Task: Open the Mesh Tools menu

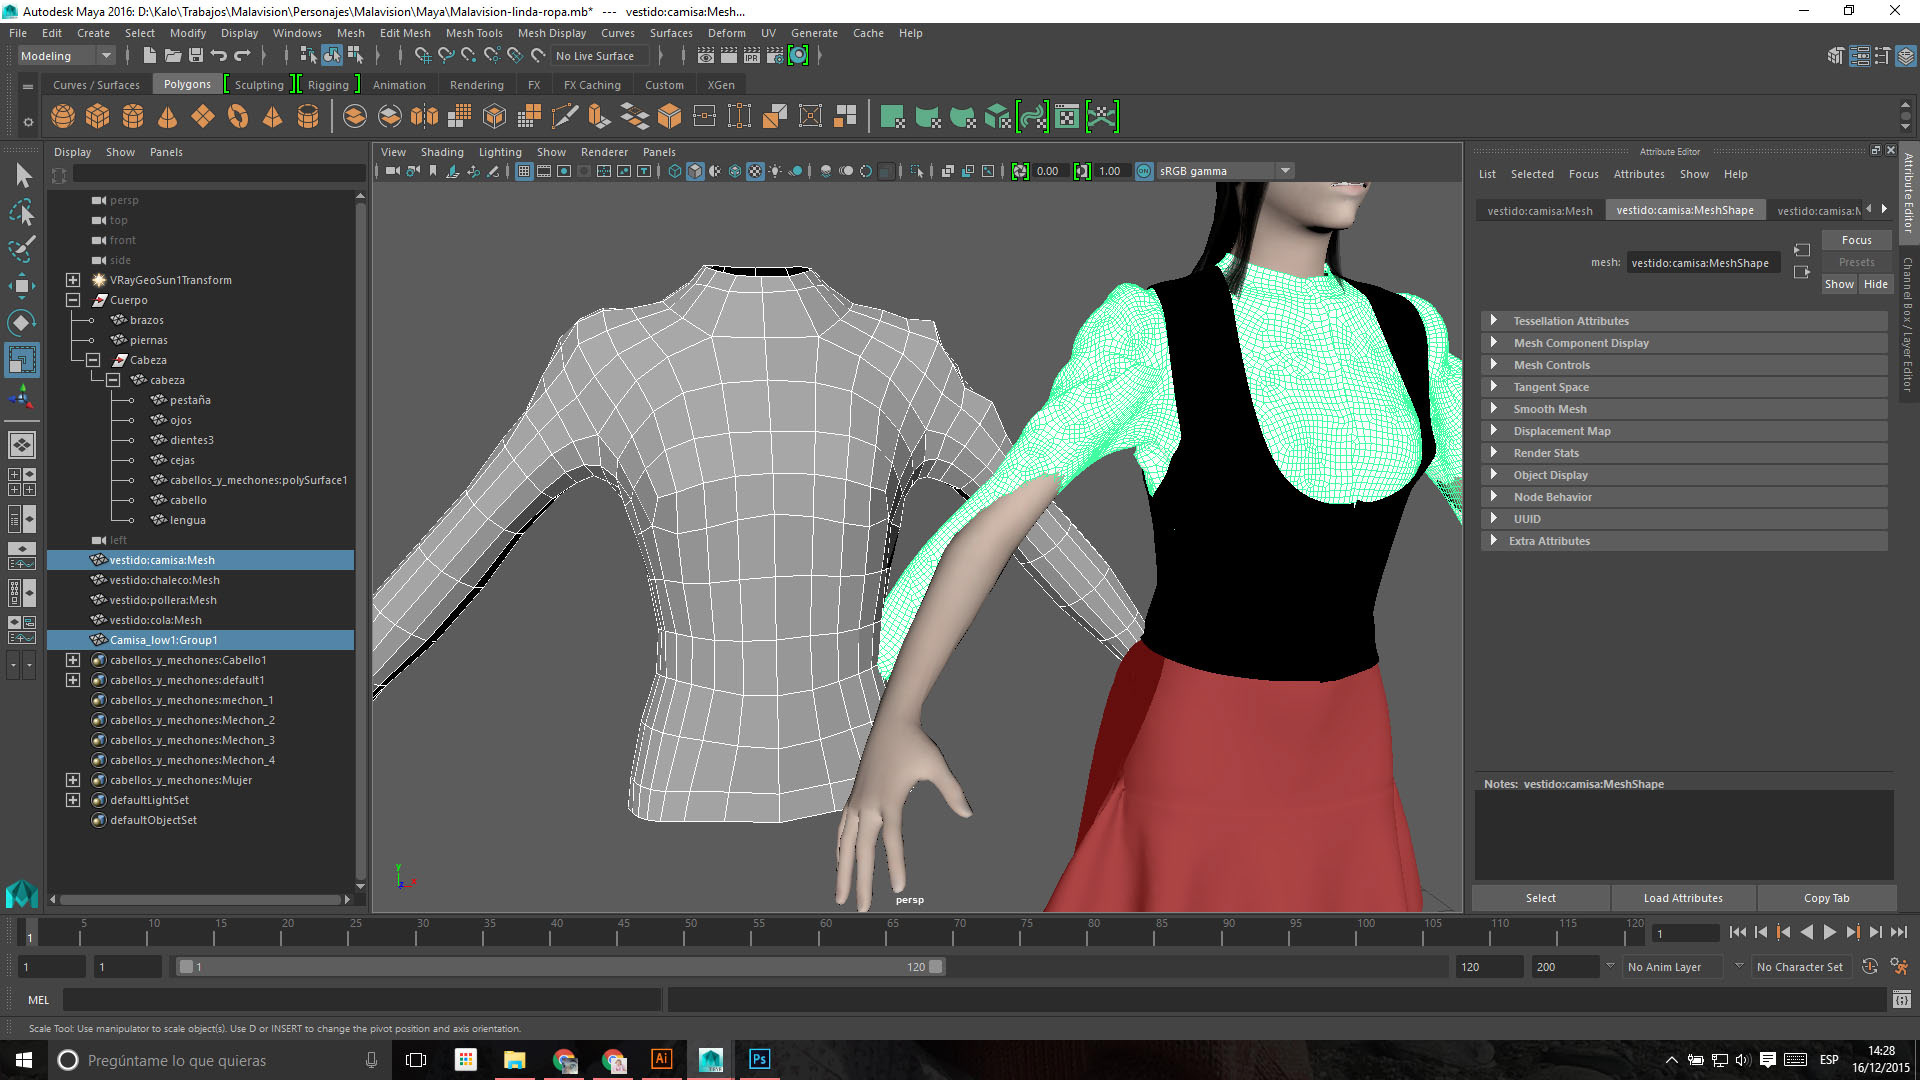Action: (473, 33)
